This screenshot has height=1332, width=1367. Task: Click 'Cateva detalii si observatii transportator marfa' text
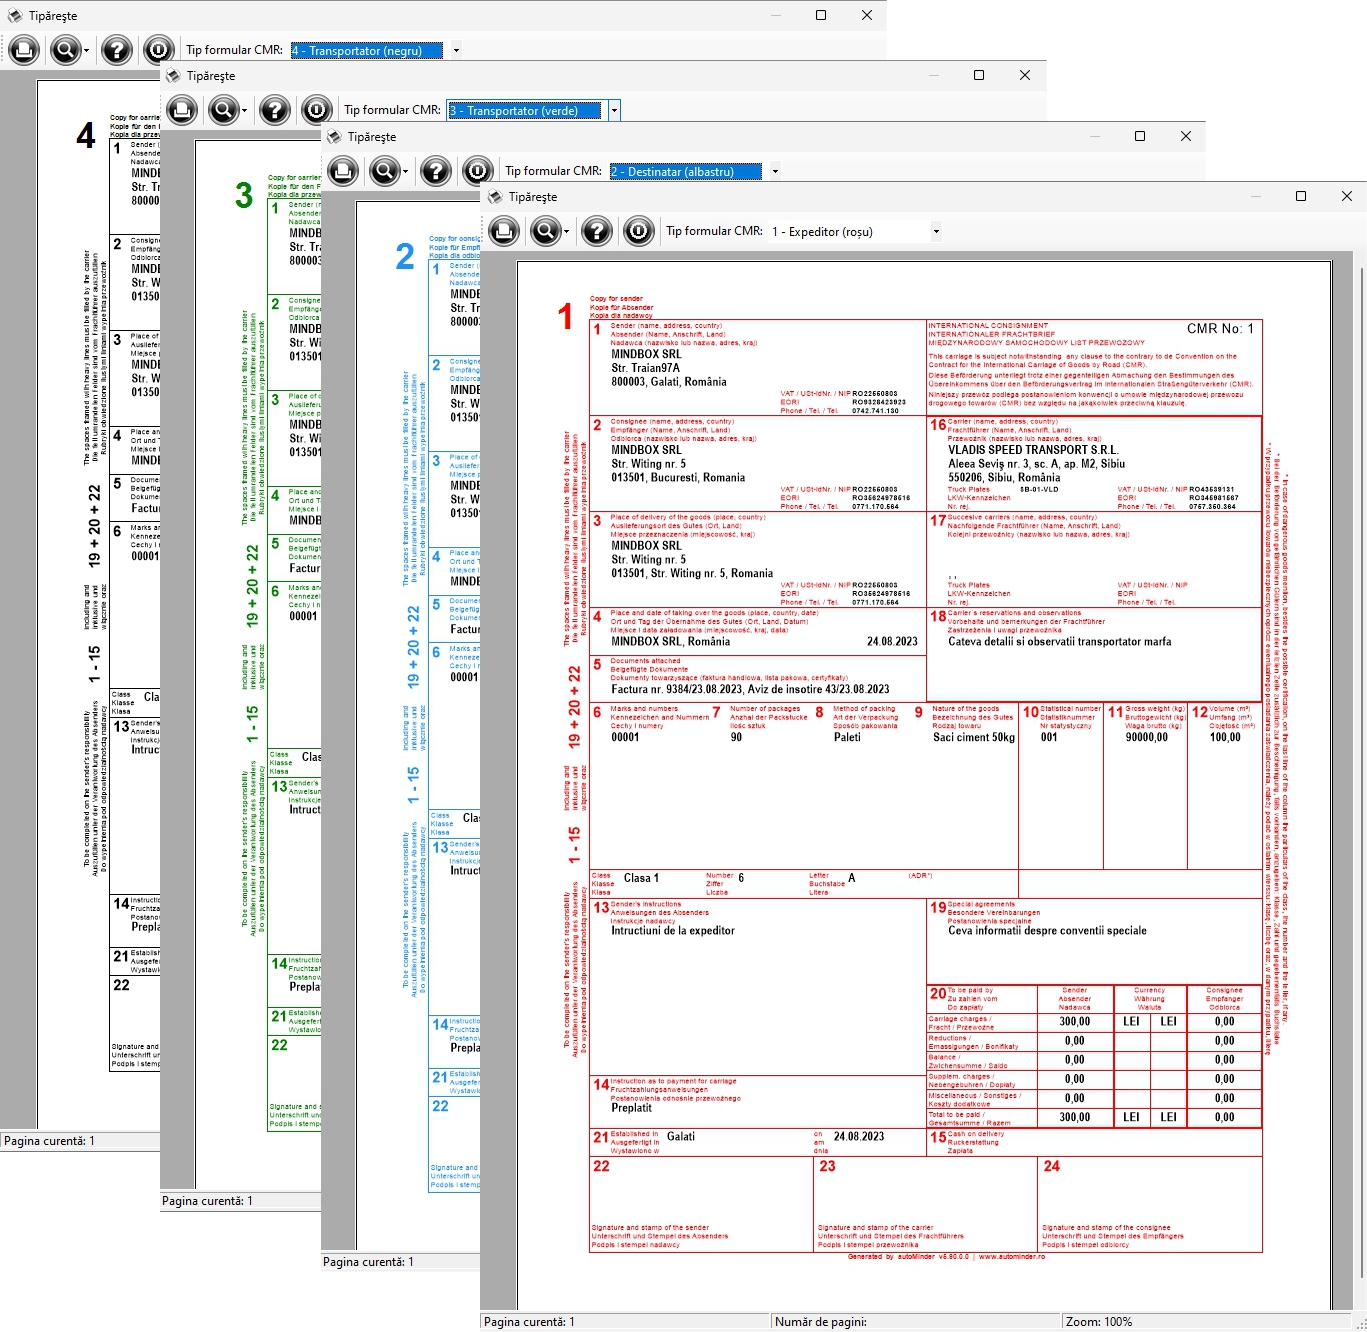point(1060,642)
